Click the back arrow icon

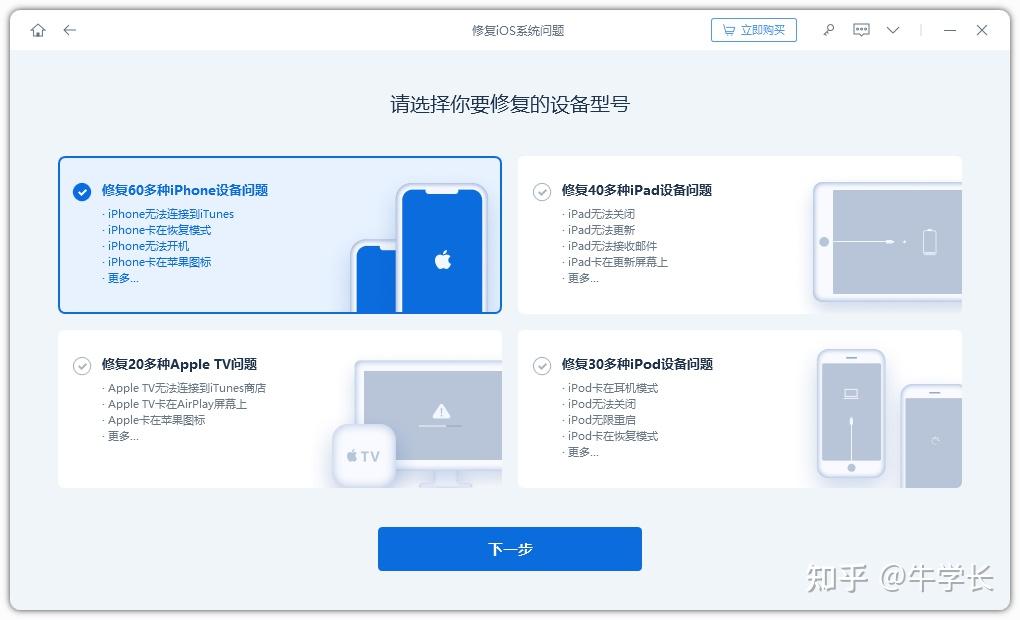pos(69,30)
